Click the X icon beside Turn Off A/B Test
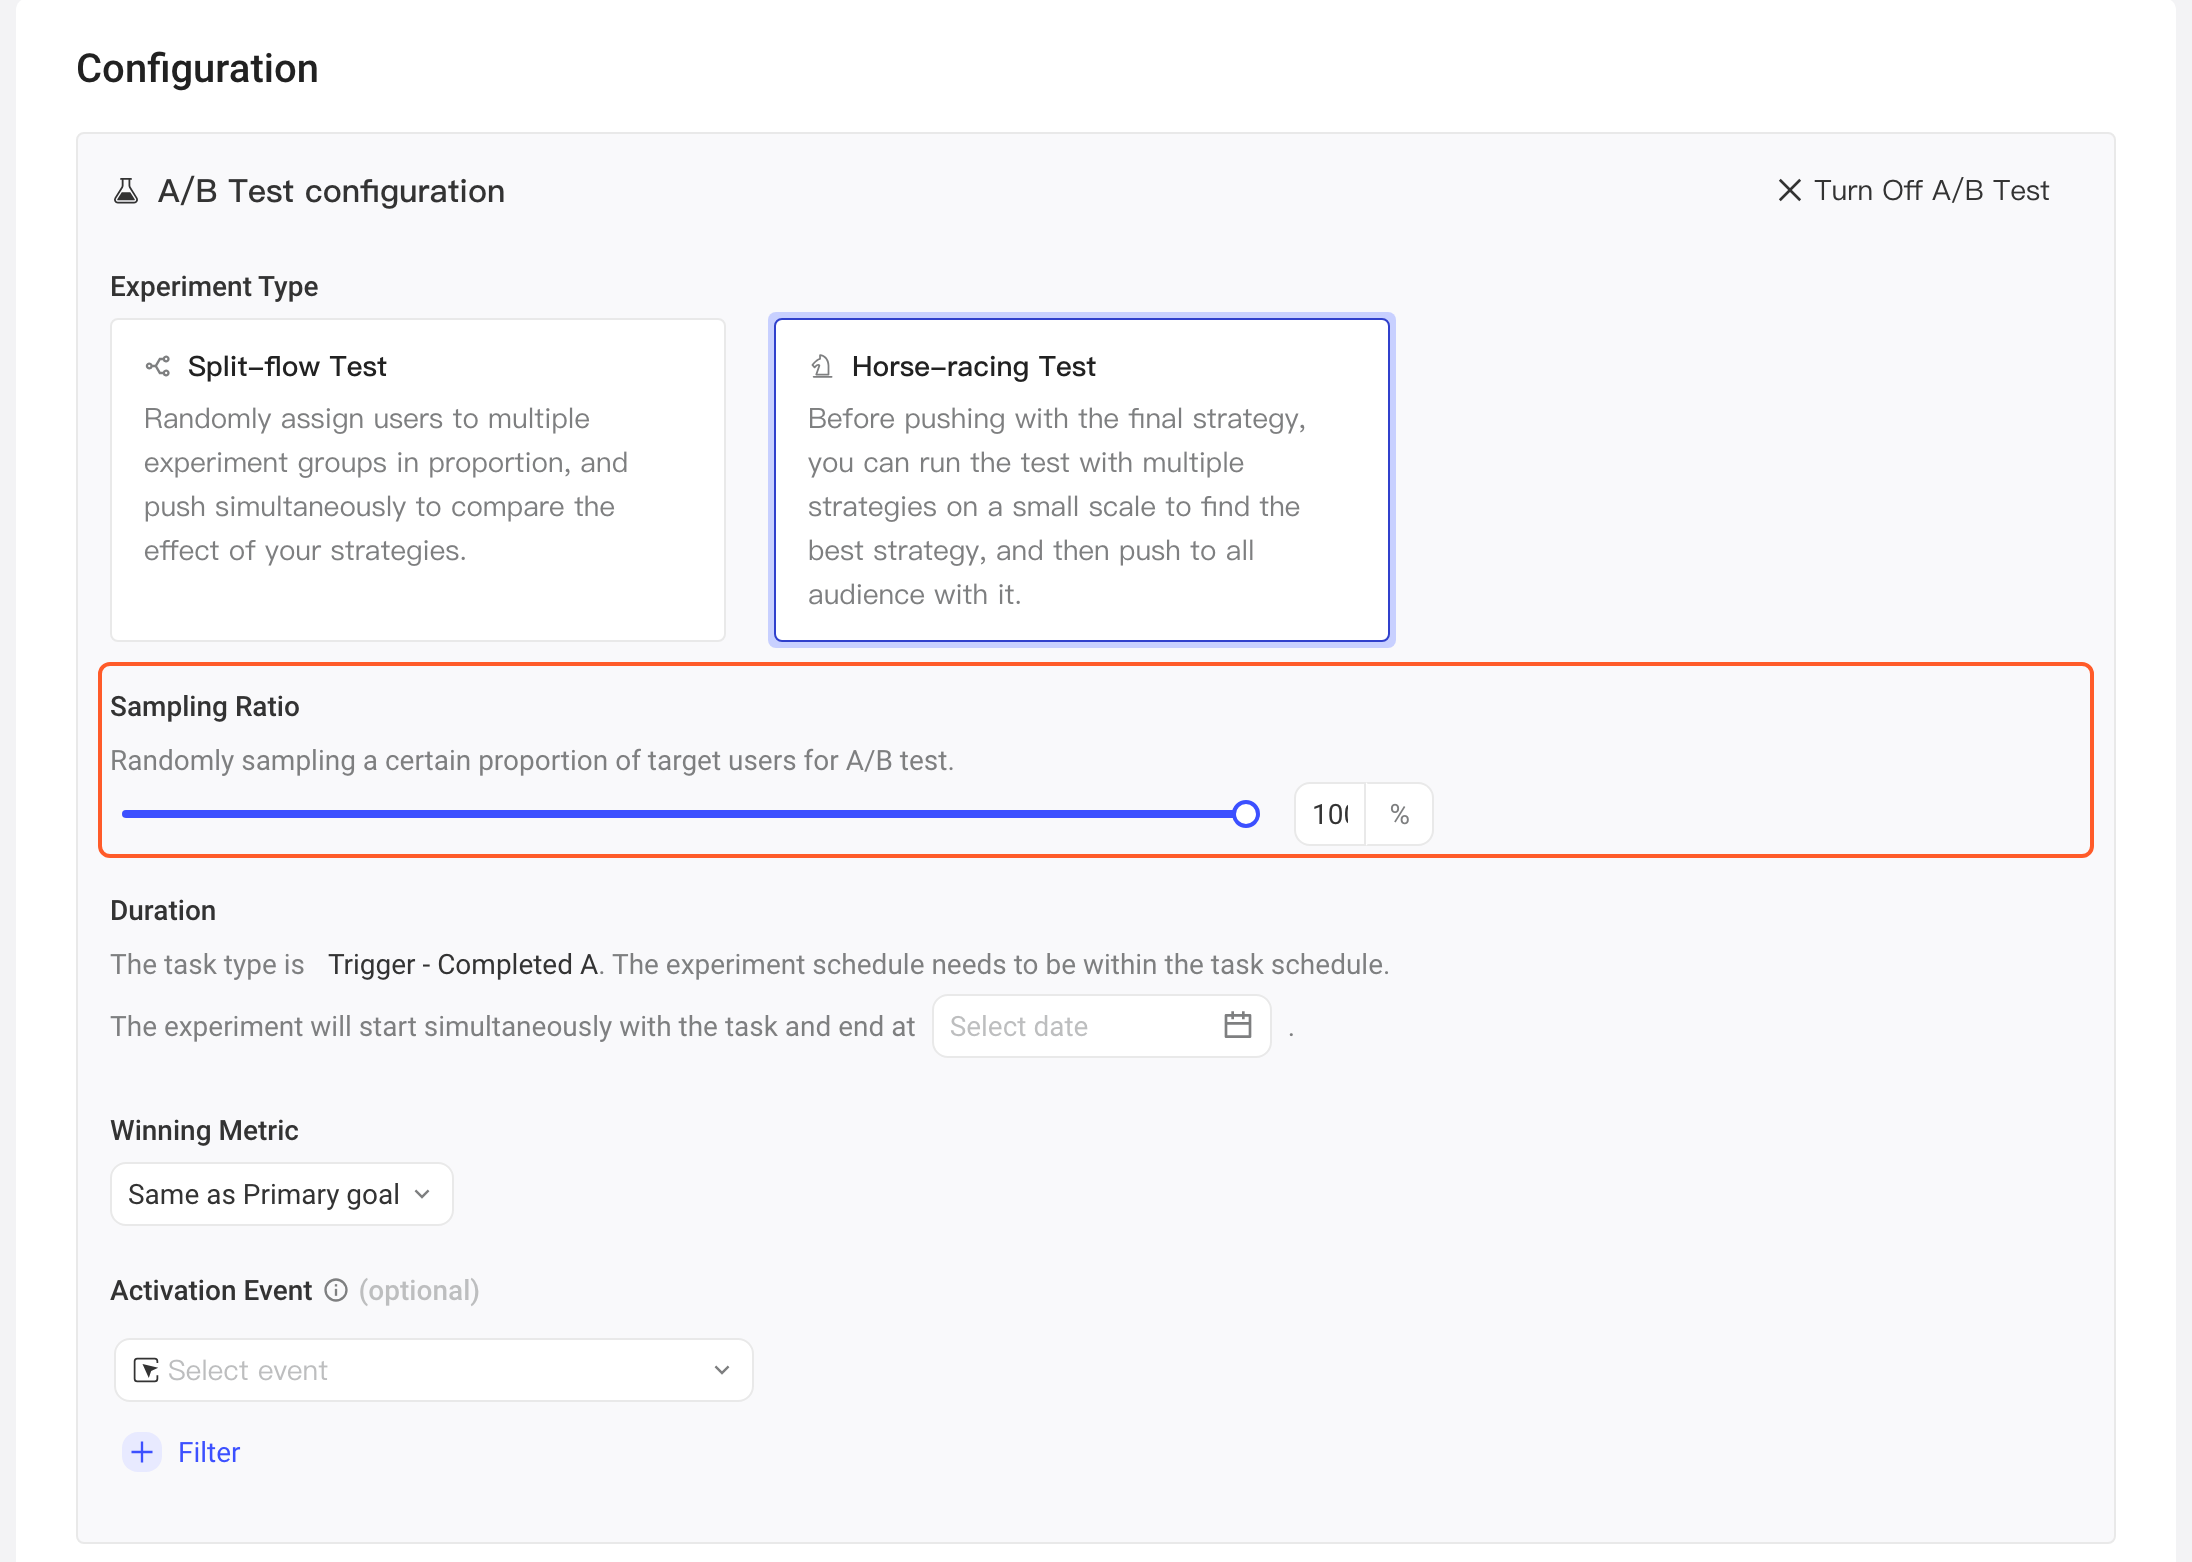The height and width of the screenshot is (1562, 2192). click(1789, 190)
